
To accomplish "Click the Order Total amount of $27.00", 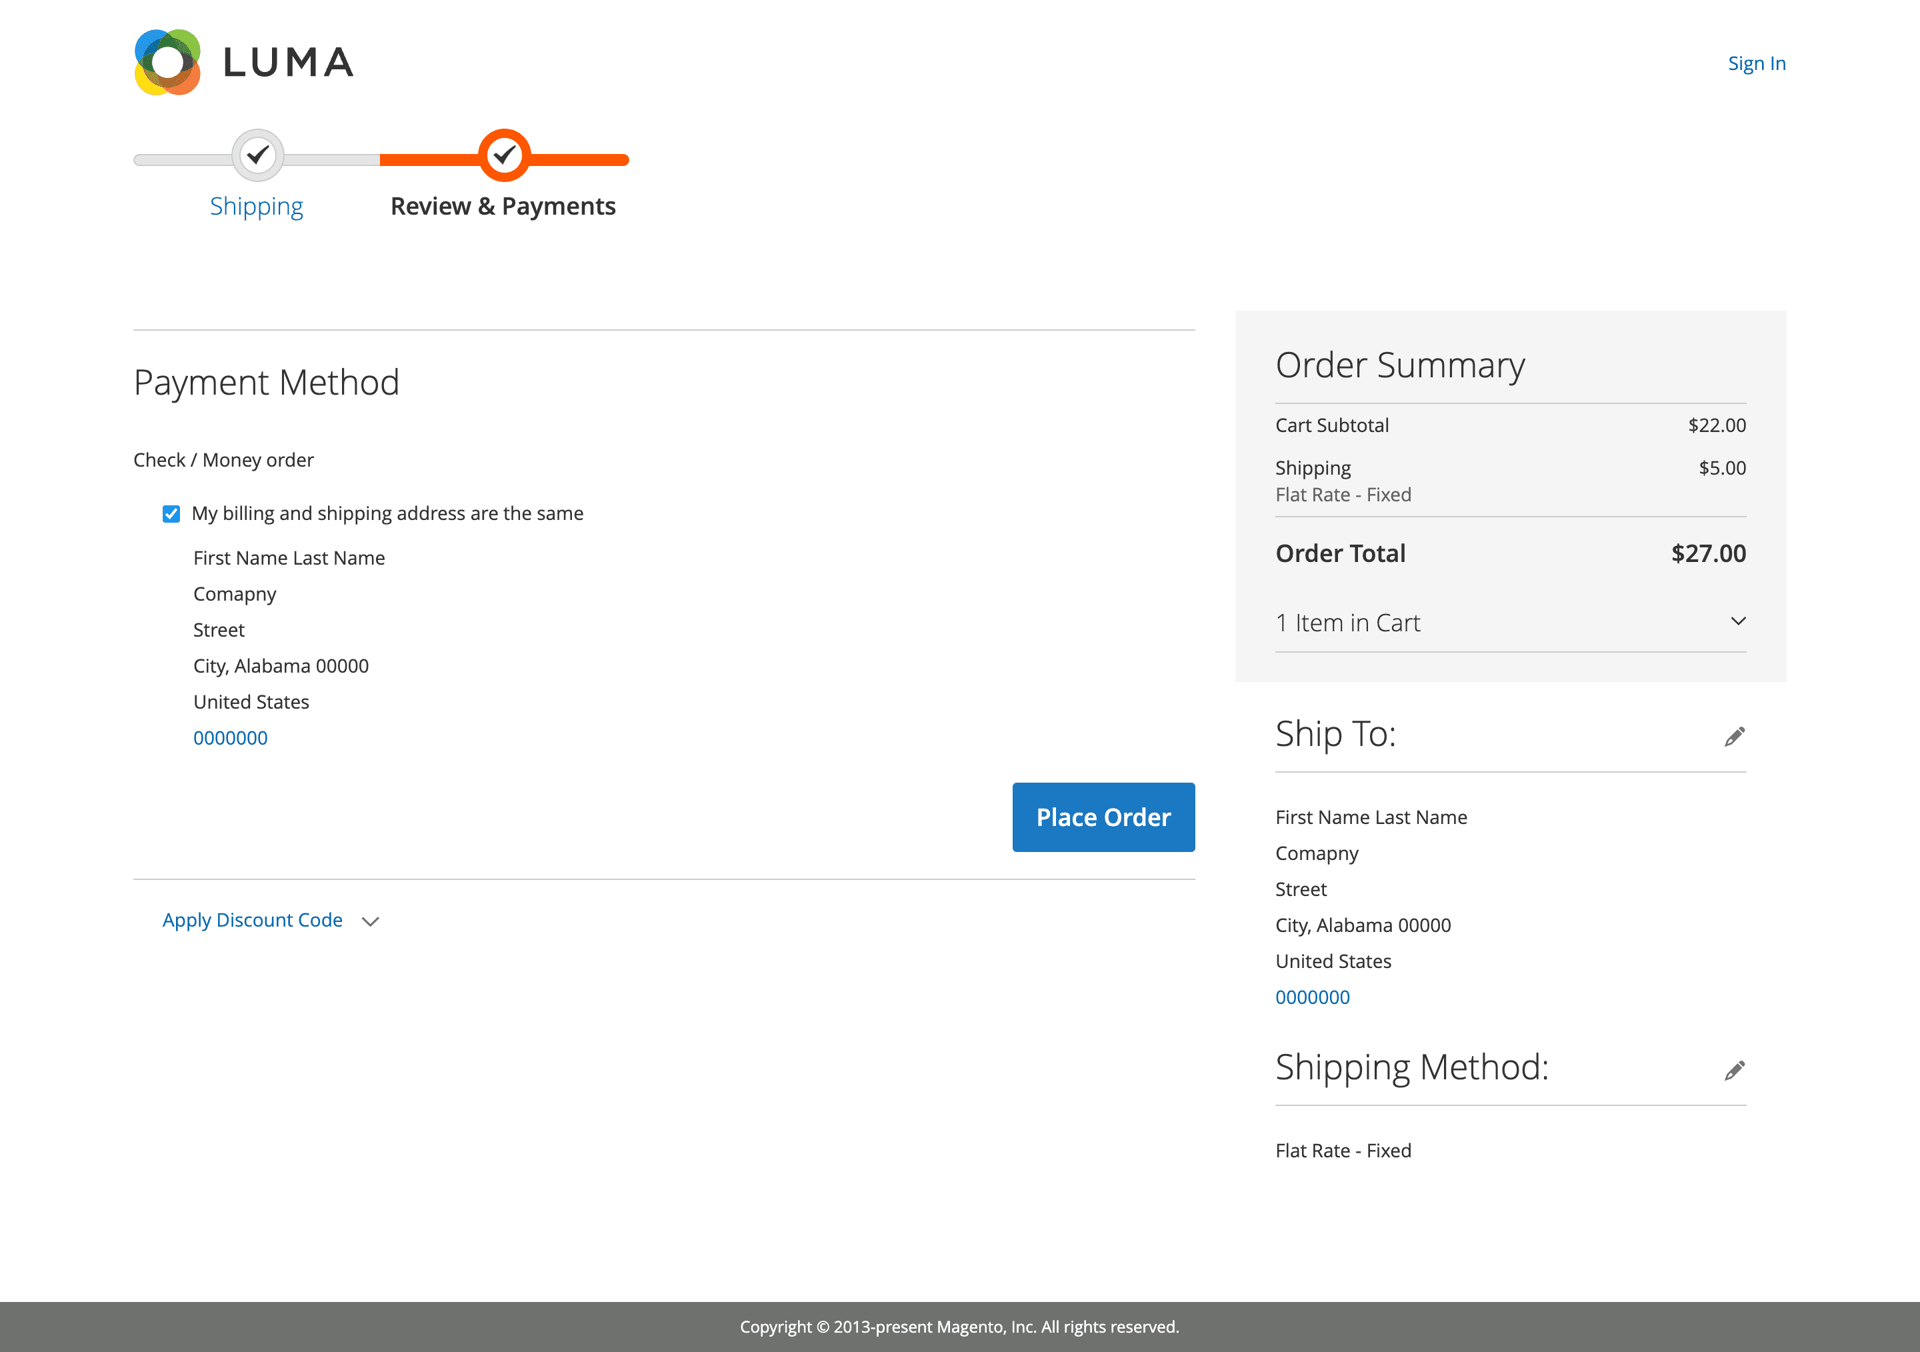I will (x=1707, y=553).
